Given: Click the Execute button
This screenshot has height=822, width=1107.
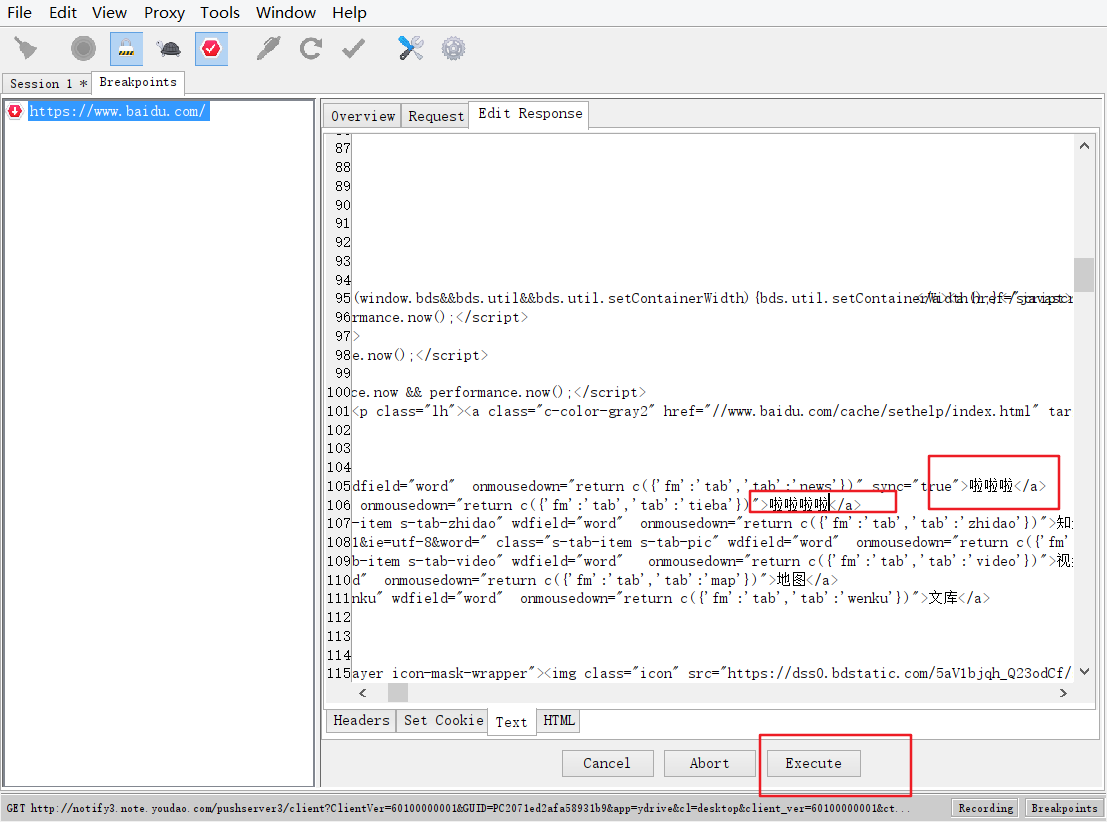Looking at the screenshot, I should pyautogui.click(x=813, y=763).
